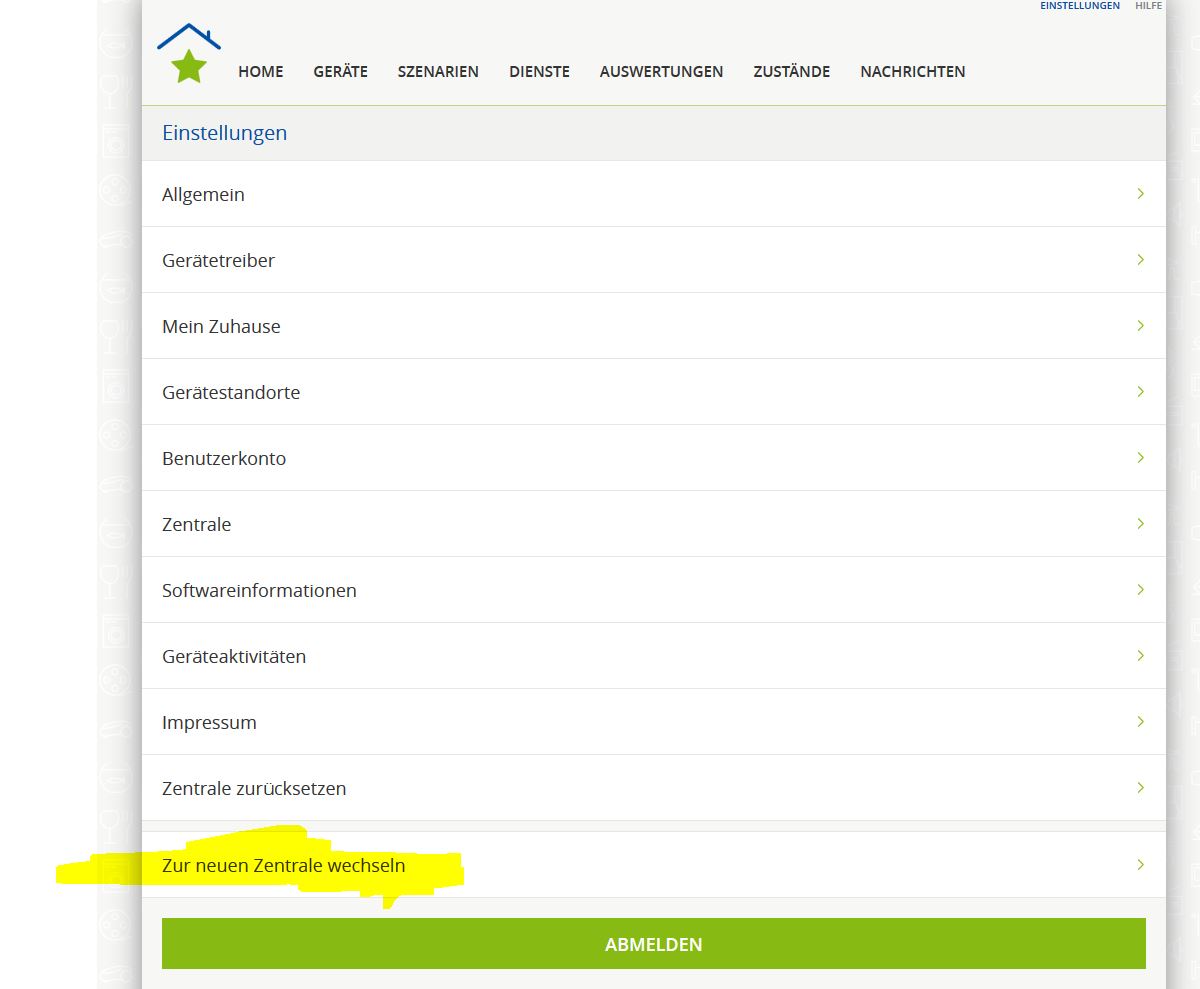Go to the GERÄTE menu
The image size is (1200, 989).
coord(340,72)
